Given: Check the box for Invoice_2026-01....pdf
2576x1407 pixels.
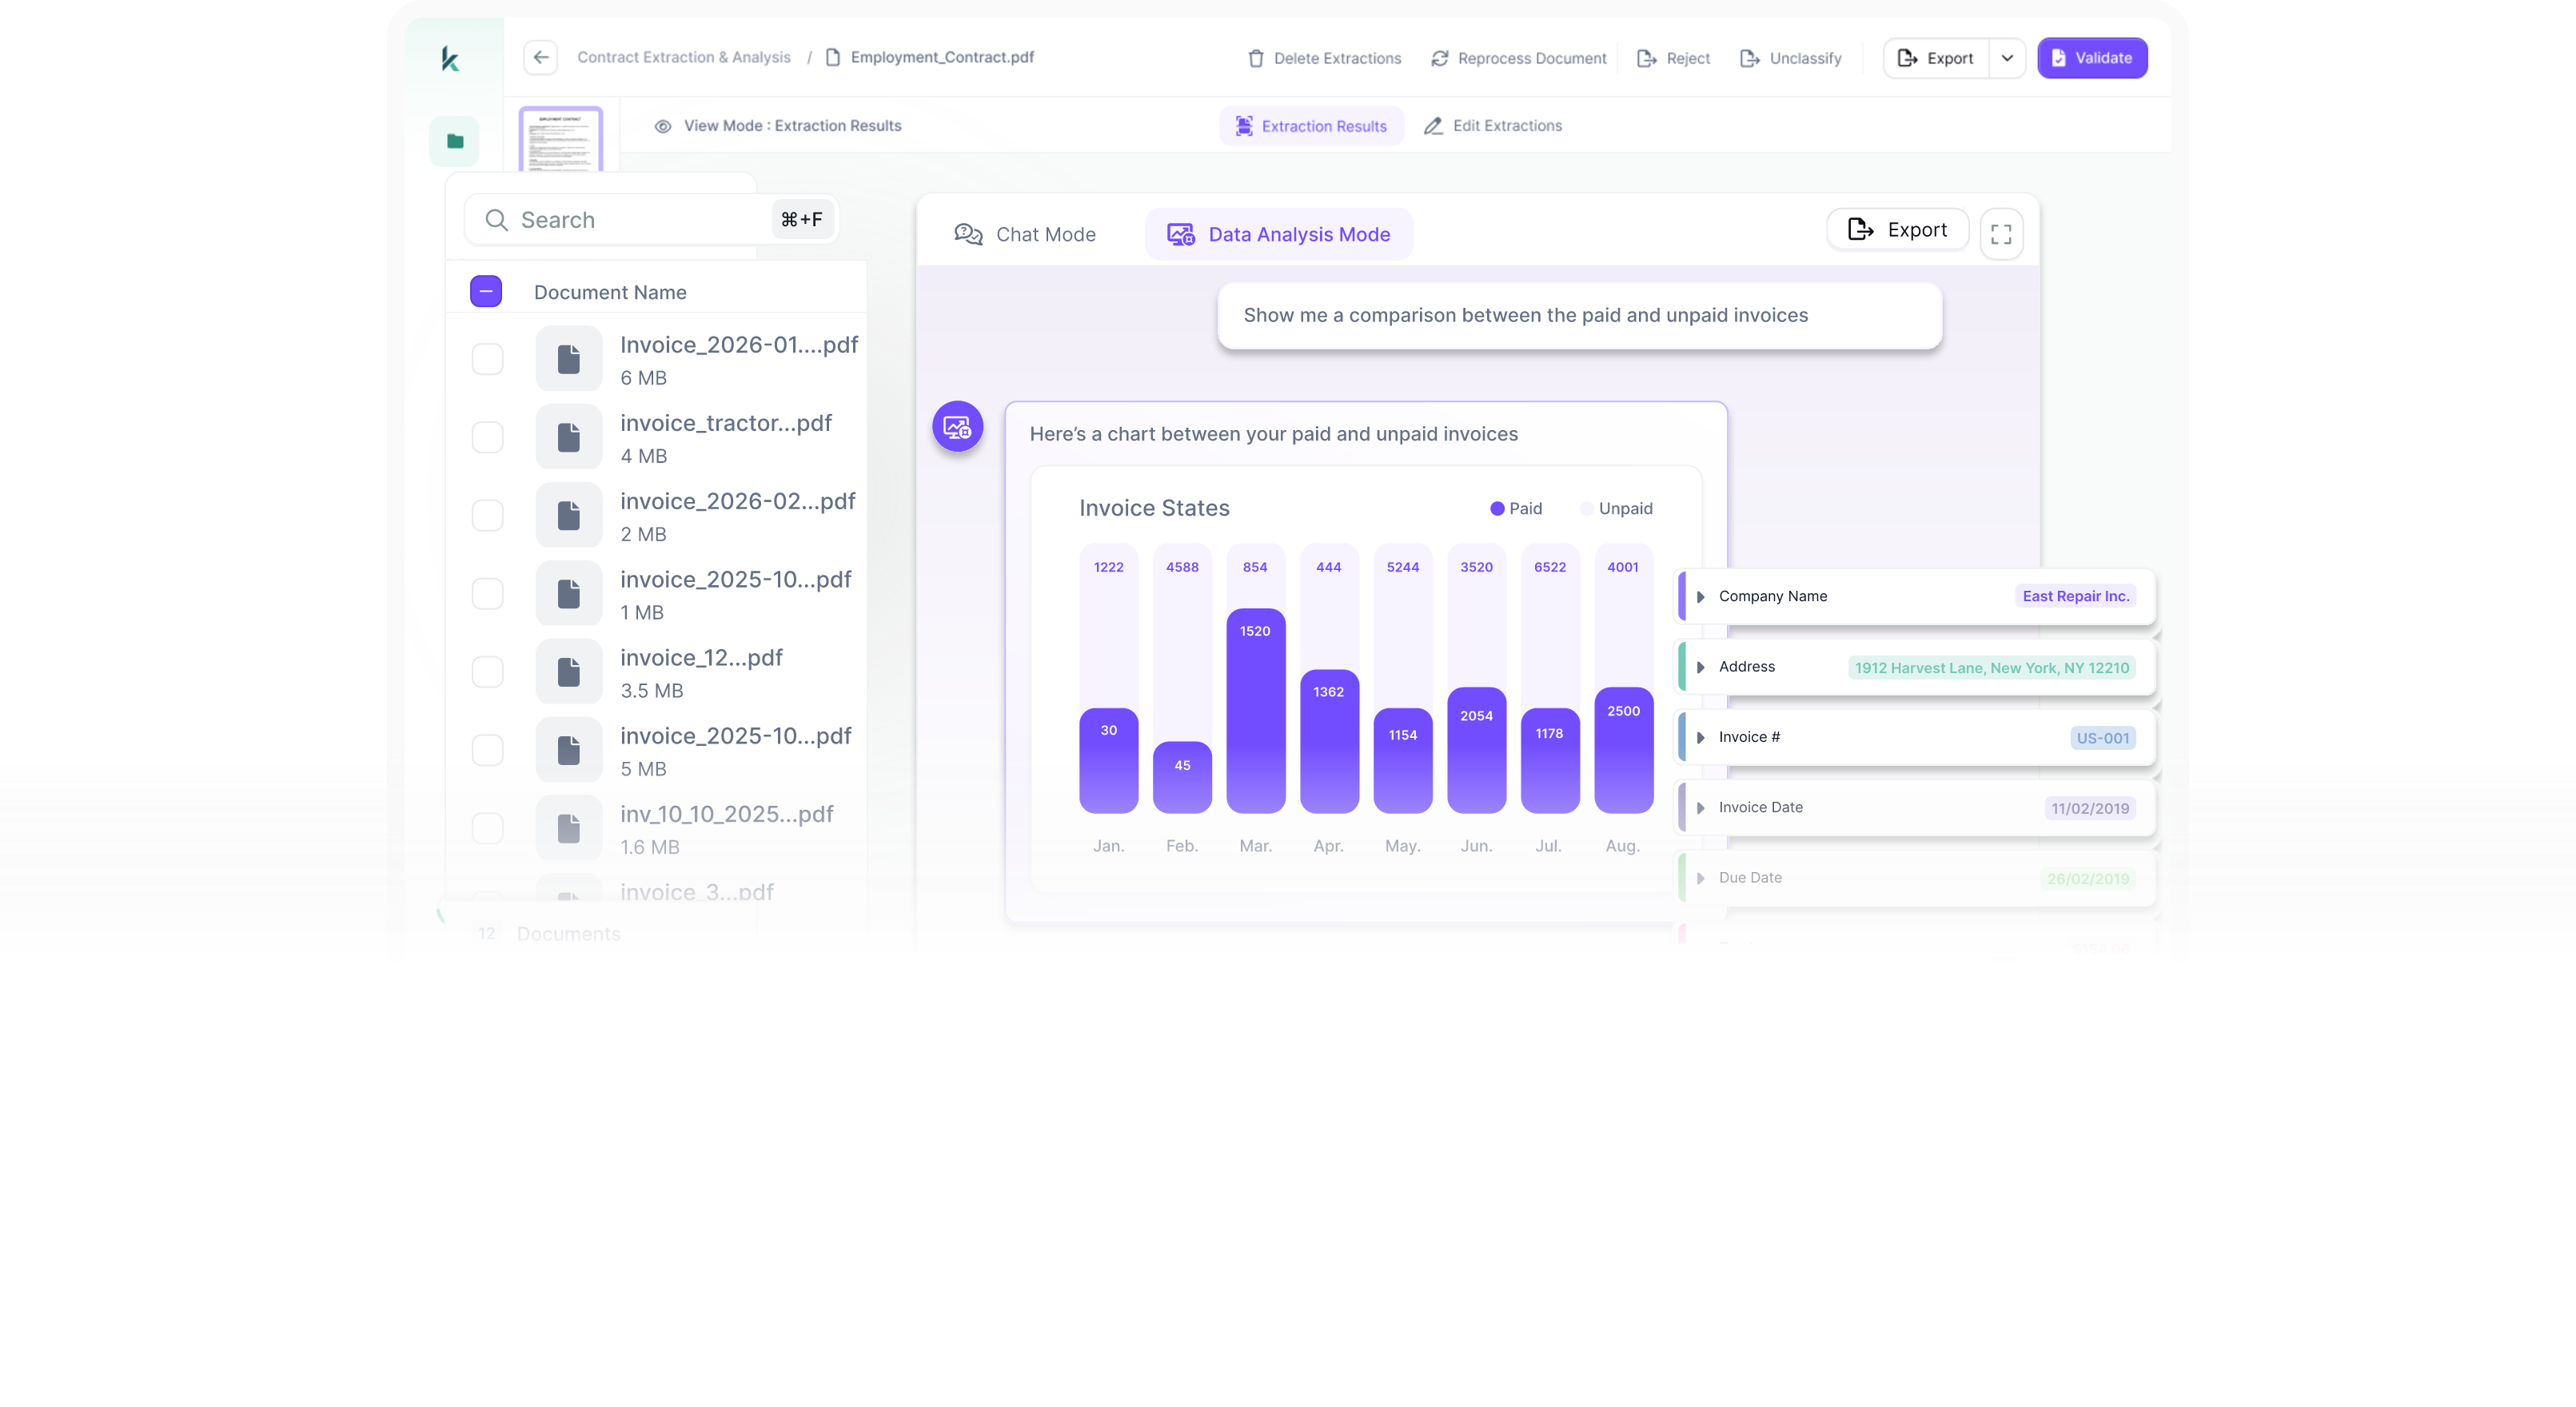Looking at the screenshot, I should 487,359.
